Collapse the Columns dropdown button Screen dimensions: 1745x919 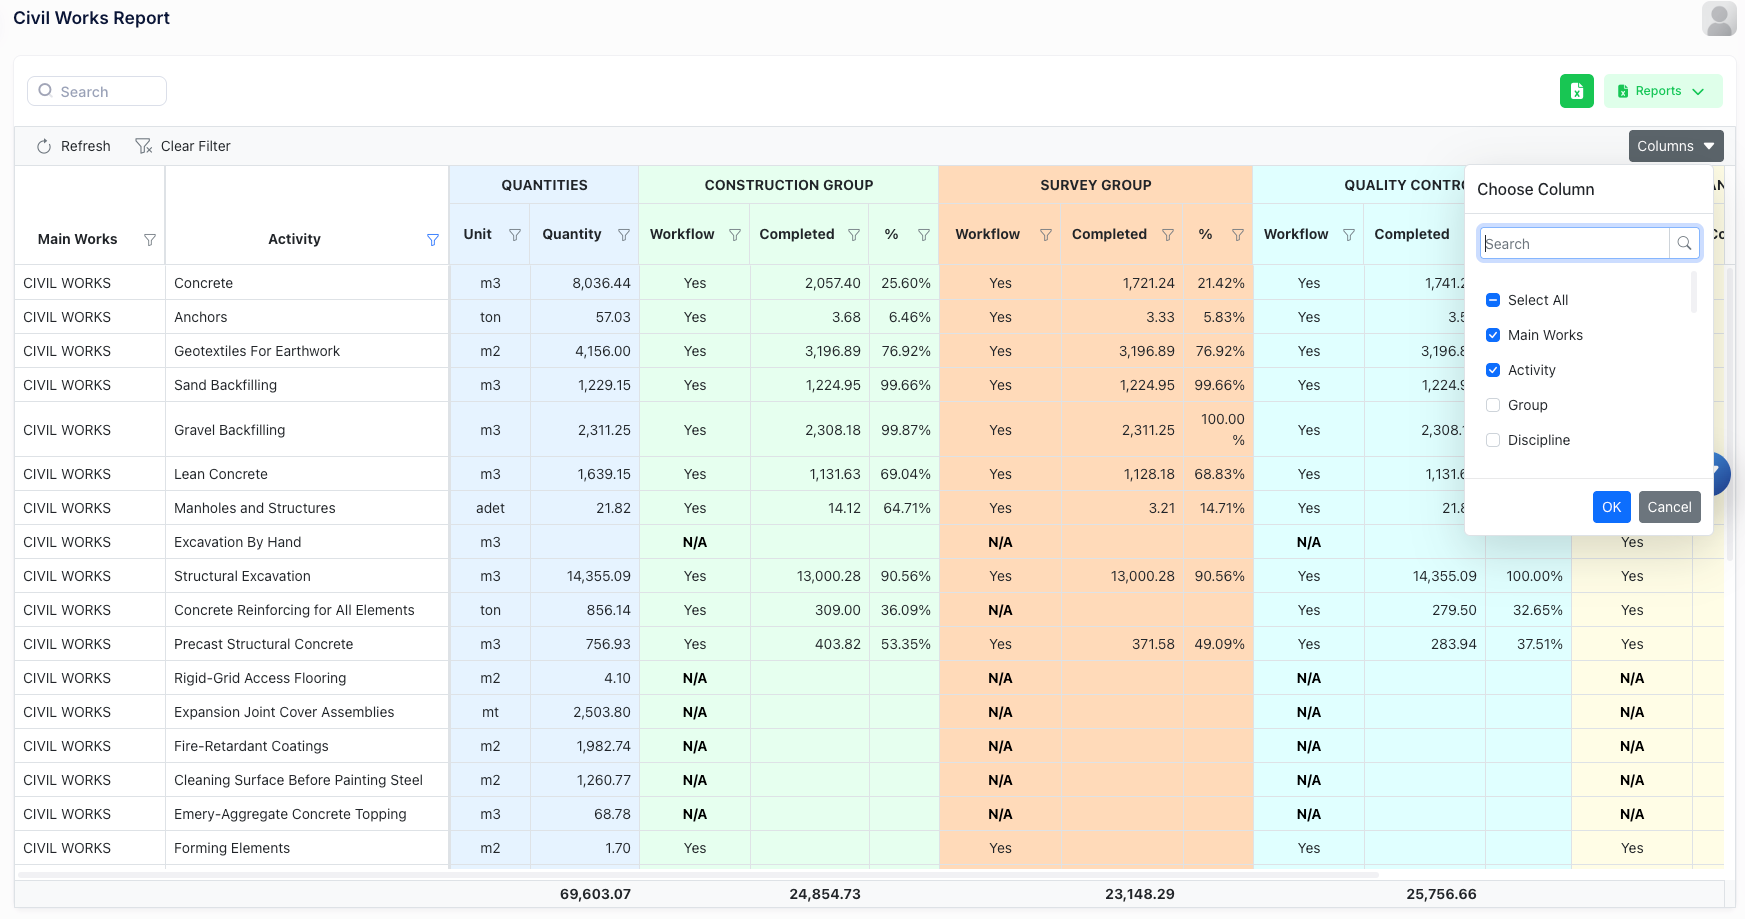click(x=1675, y=146)
